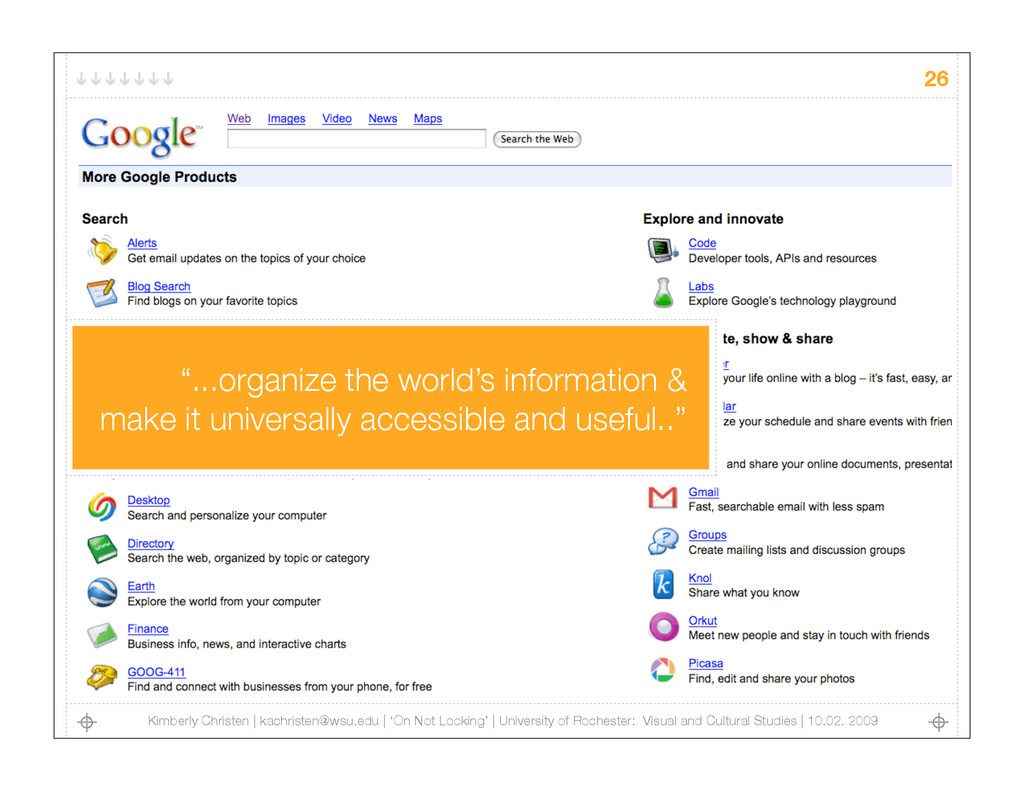Click the Finance chart icon
This screenshot has height=791, width=1024.
(102, 636)
